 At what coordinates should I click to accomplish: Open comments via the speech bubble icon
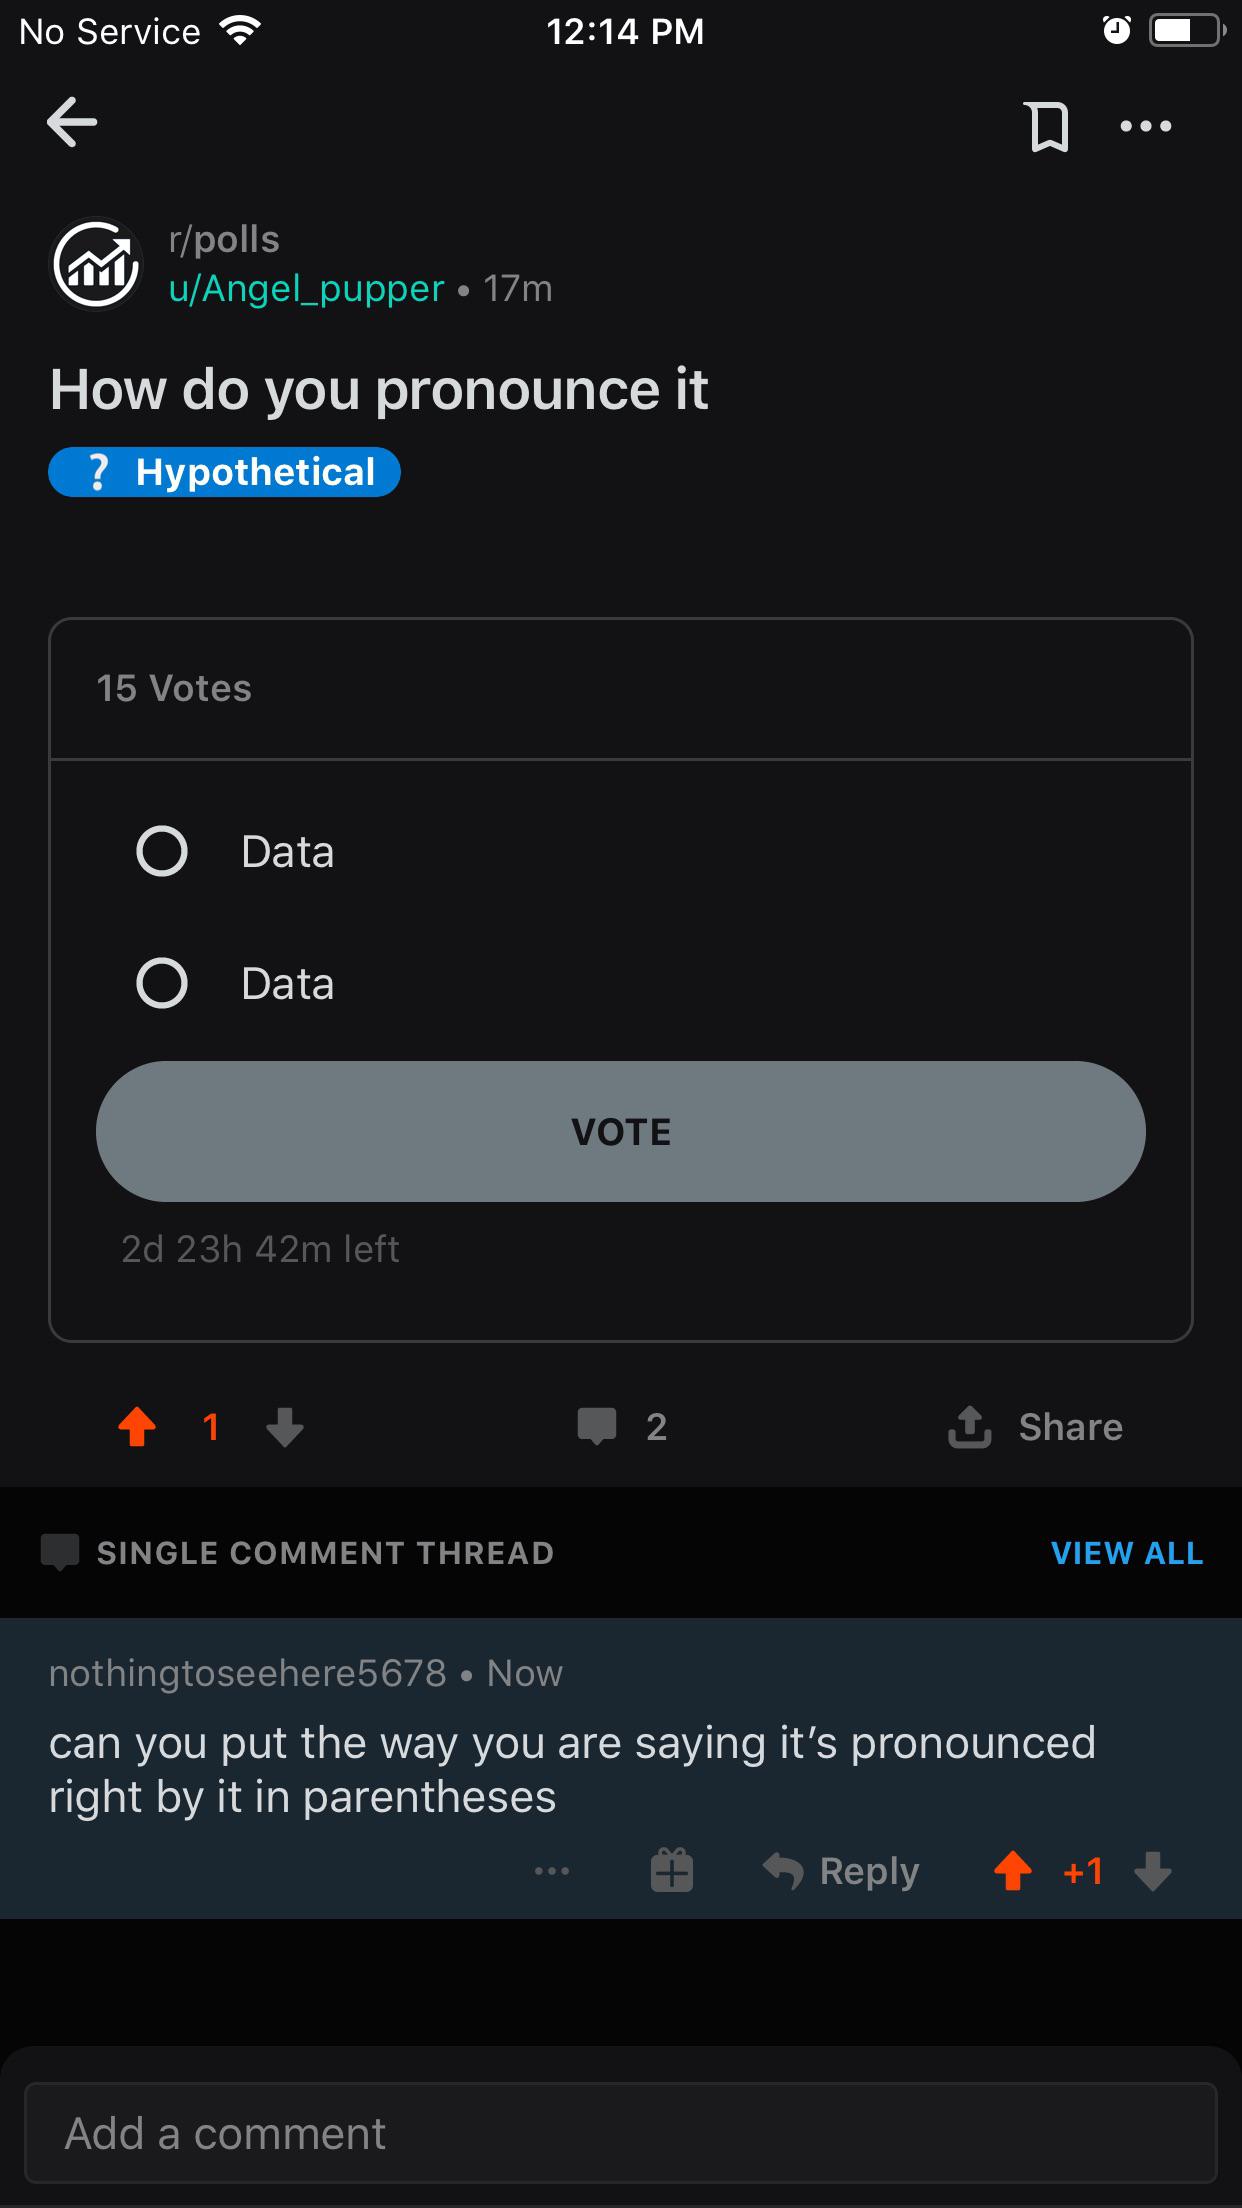(x=597, y=1427)
